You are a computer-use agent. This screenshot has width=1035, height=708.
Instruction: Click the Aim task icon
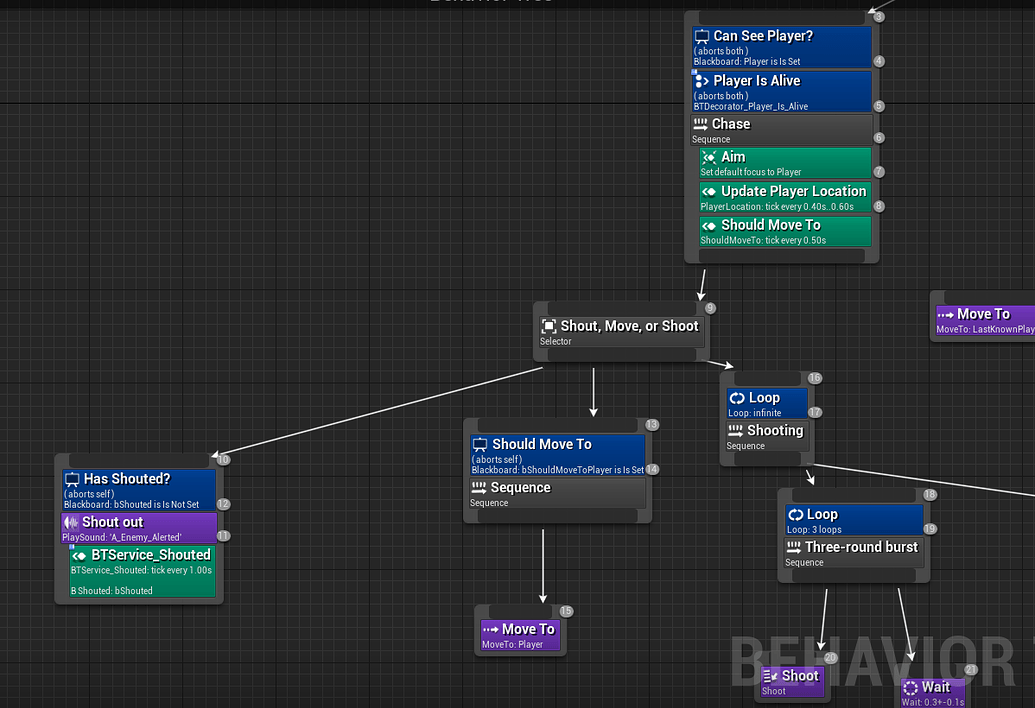(710, 156)
